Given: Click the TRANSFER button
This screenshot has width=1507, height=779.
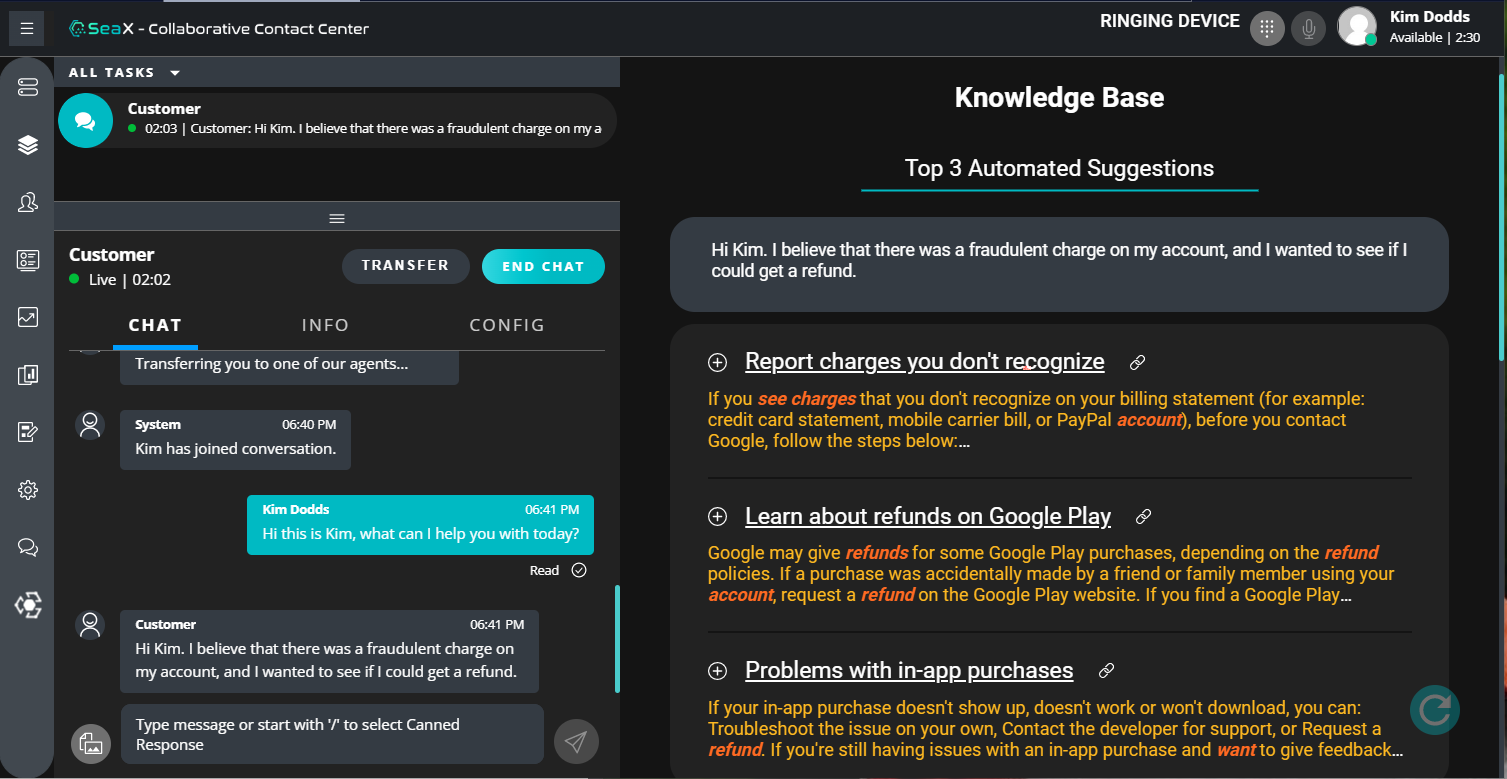Looking at the screenshot, I should coord(405,266).
